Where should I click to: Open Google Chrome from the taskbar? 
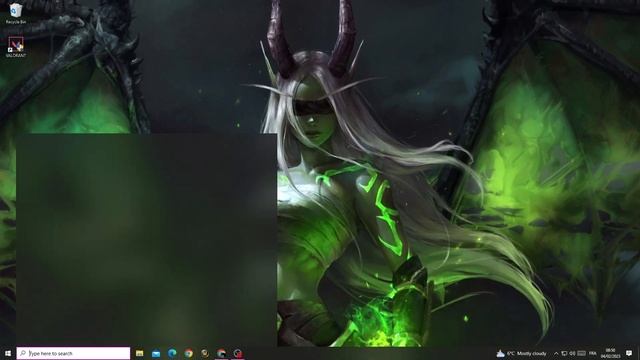click(189, 353)
